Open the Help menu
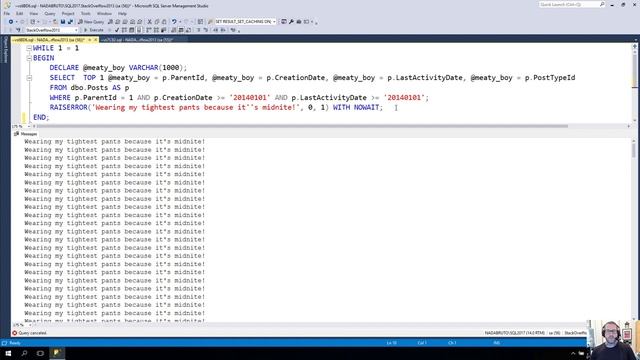The height and width of the screenshot is (360, 640). click(x=122, y=13)
